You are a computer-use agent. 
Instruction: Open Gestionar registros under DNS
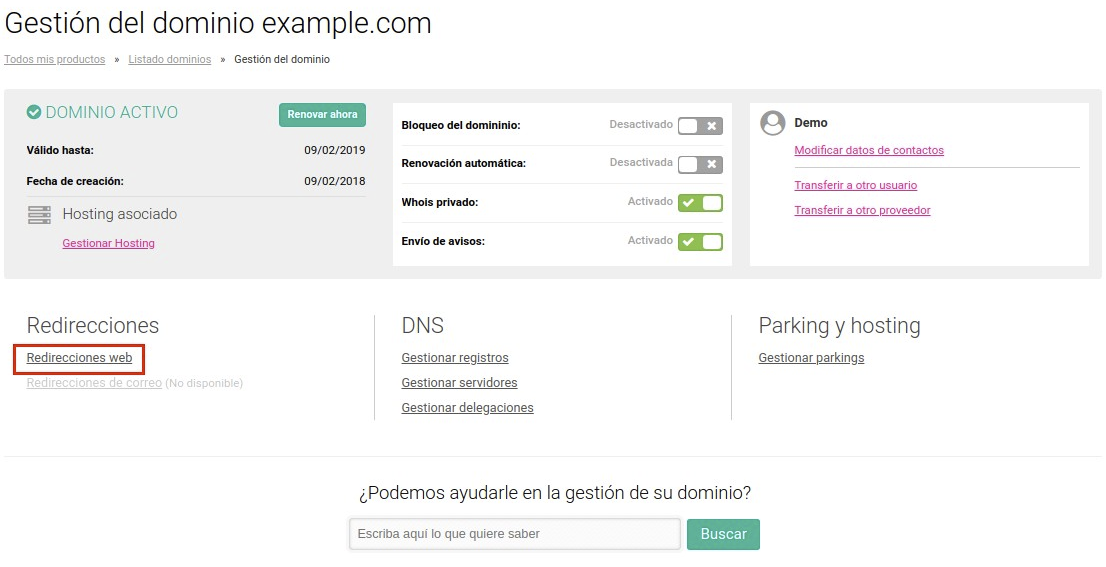[455, 358]
